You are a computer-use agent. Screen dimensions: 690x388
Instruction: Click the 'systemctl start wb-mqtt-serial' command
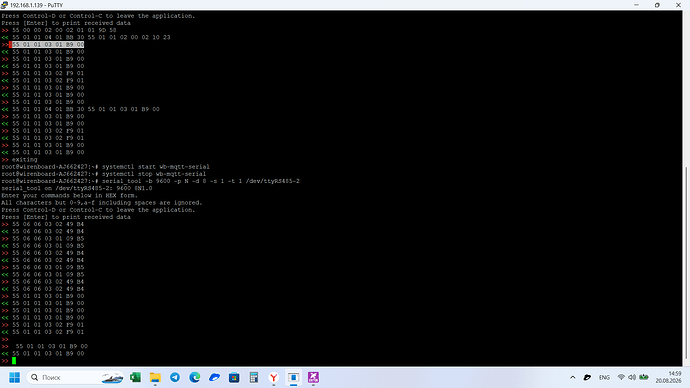(x=156, y=167)
